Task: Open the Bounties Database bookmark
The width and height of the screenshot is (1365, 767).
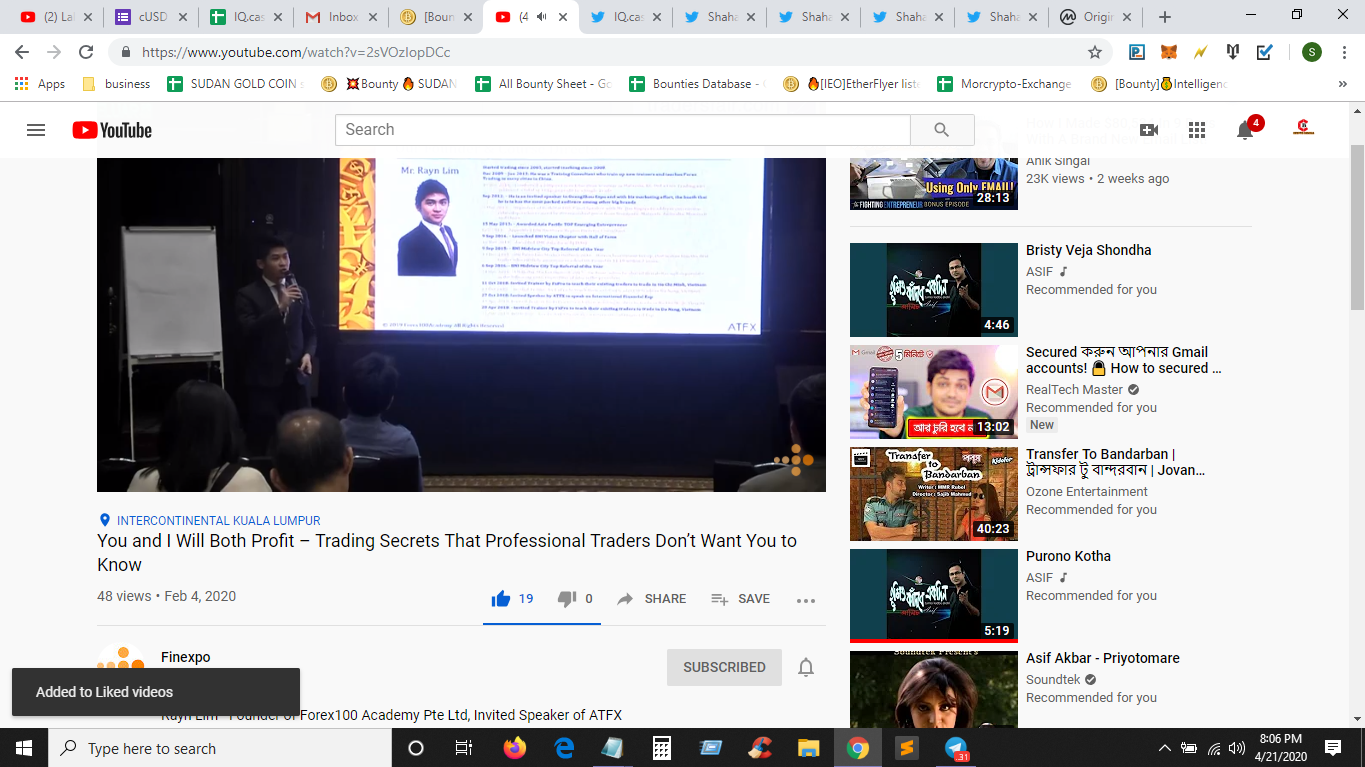Action: click(697, 84)
